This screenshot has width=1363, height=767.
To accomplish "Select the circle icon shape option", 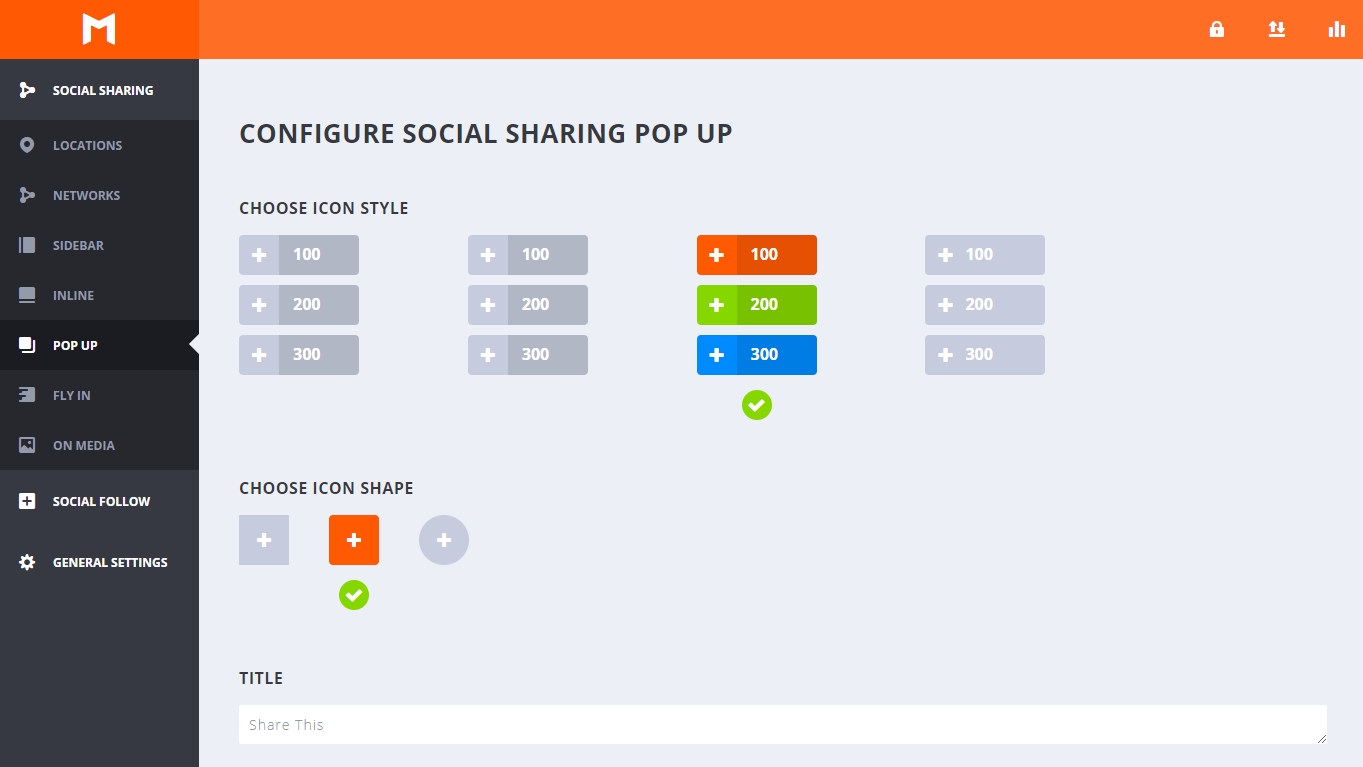I will point(444,540).
